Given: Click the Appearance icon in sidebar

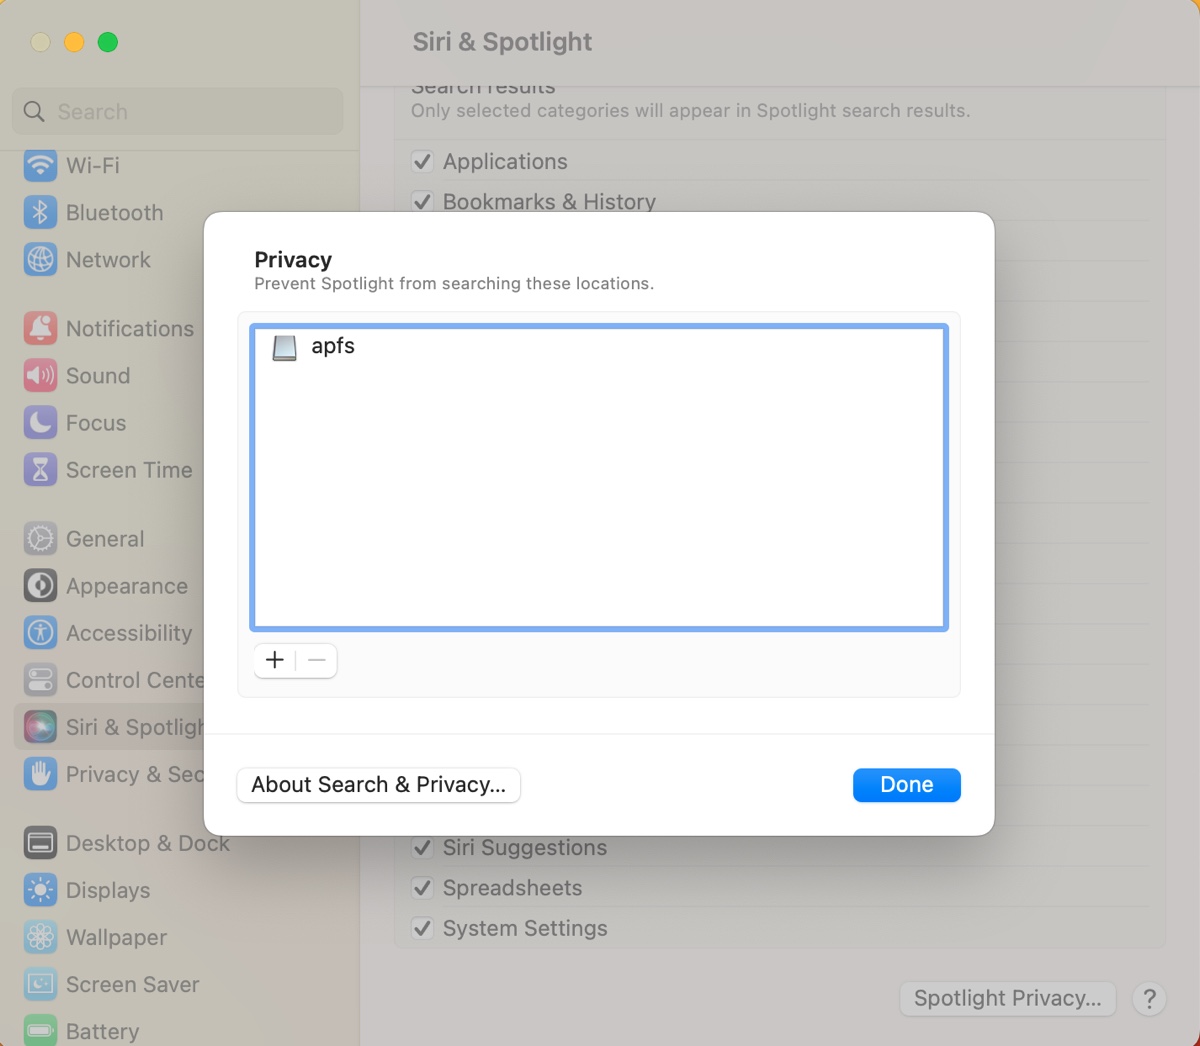Looking at the screenshot, I should pos(40,585).
